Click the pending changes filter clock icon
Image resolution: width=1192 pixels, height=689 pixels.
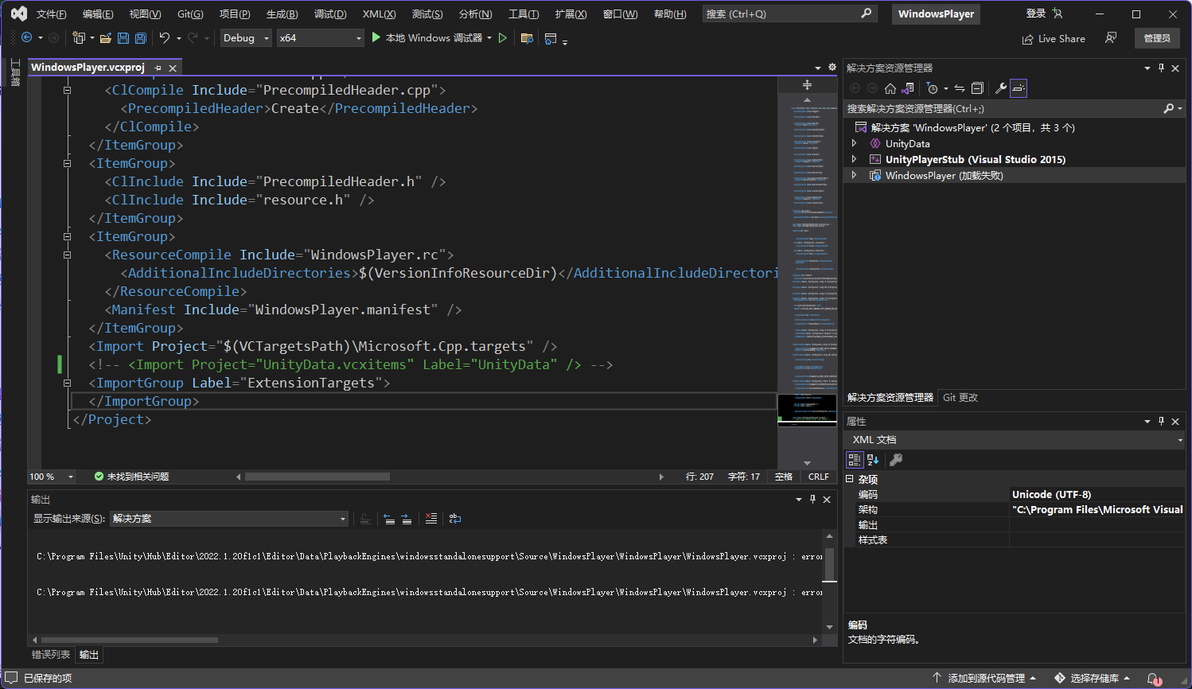pos(933,88)
